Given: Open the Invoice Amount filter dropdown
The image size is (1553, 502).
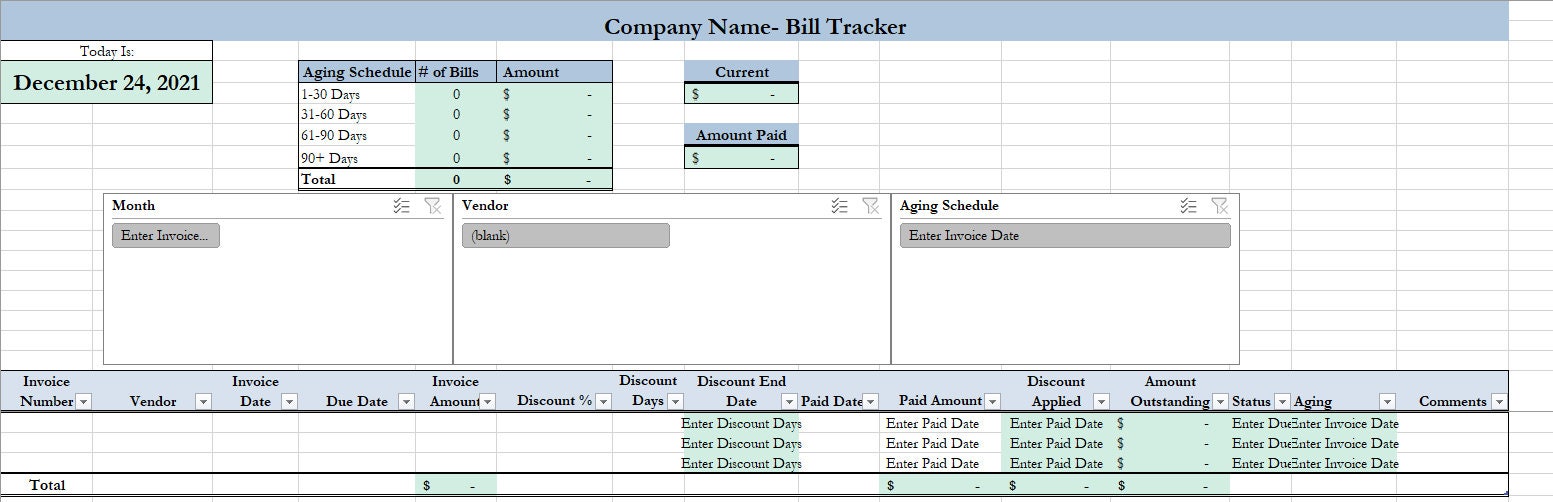Looking at the screenshot, I should [488, 402].
